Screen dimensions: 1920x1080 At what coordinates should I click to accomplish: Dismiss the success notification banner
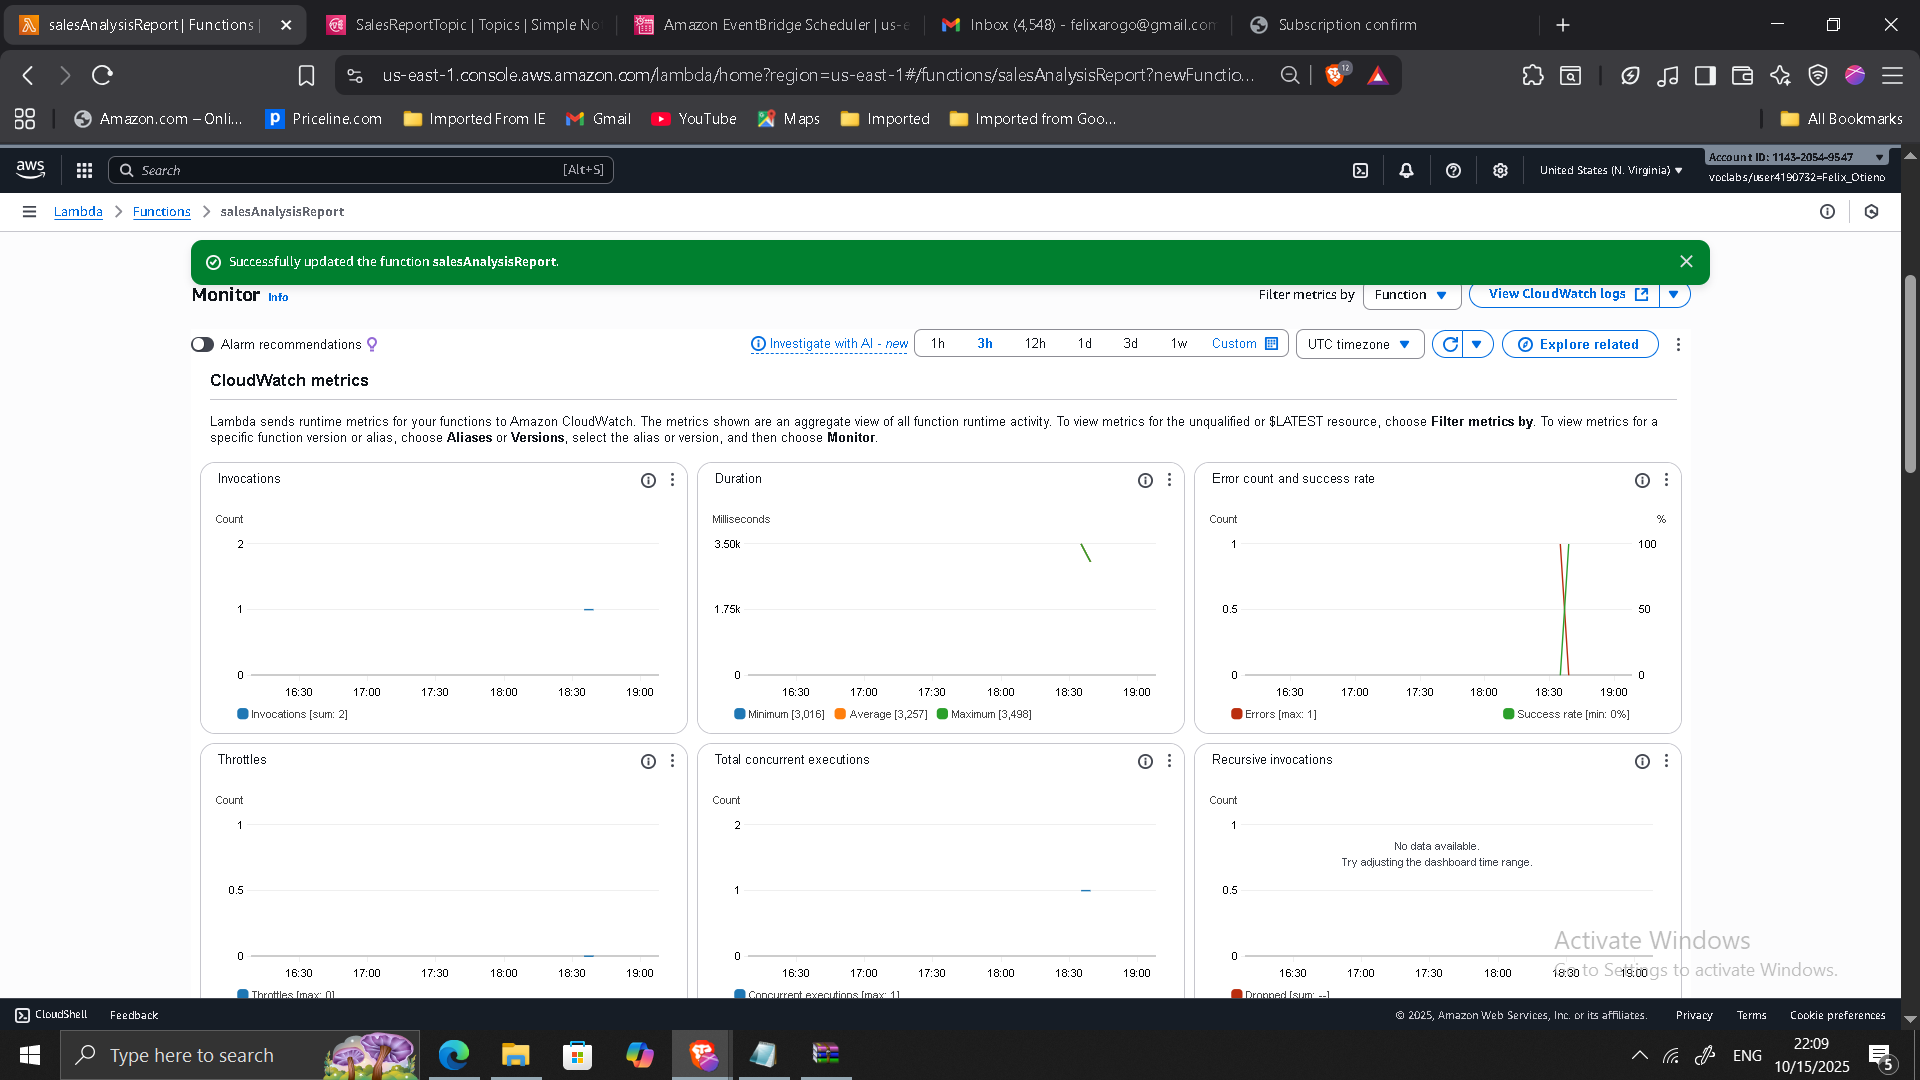point(1686,261)
